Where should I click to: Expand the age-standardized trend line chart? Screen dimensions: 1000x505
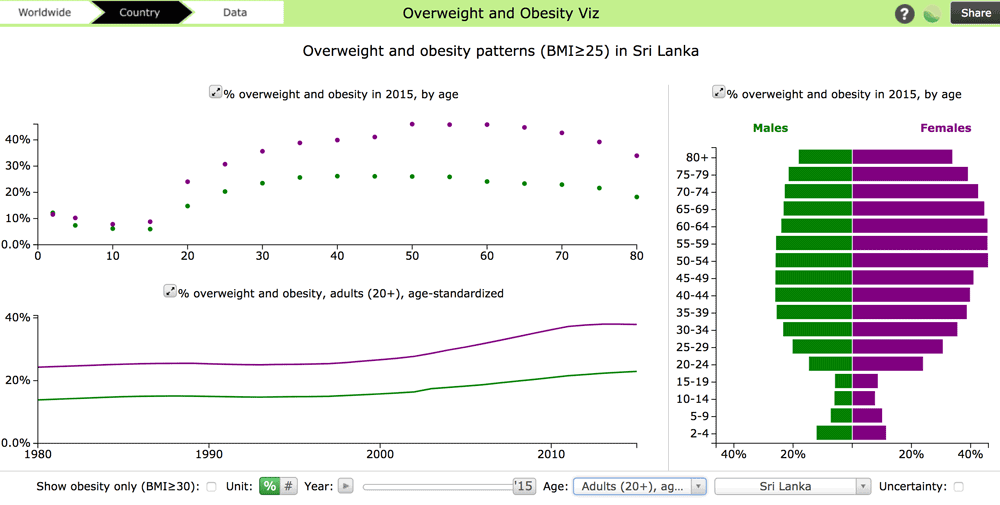pyautogui.click(x=170, y=292)
